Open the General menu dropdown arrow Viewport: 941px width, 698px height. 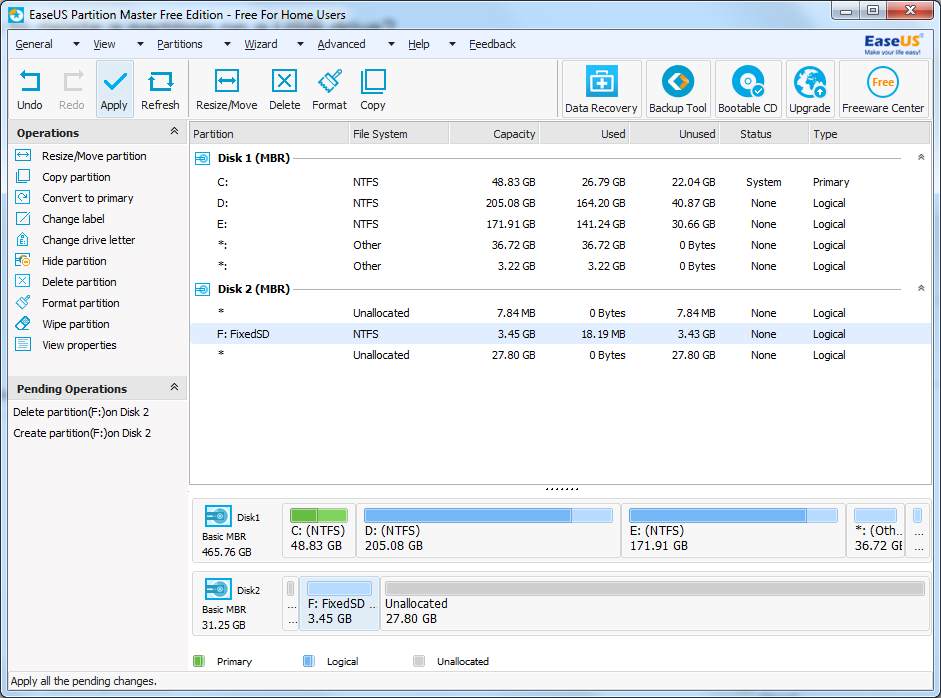point(76,44)
